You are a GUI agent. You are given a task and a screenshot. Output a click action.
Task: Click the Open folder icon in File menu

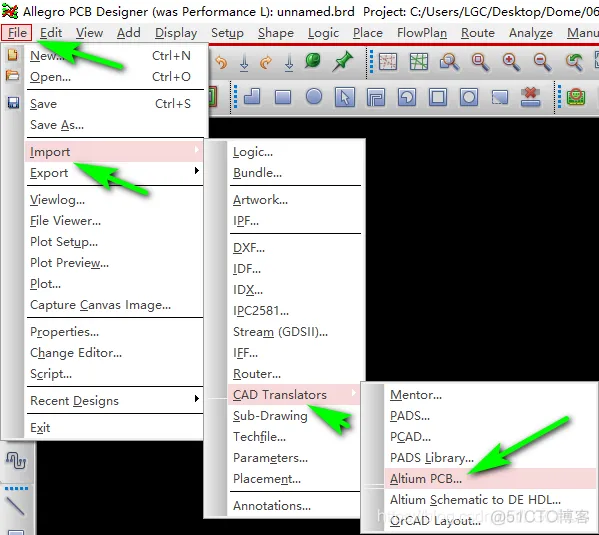[x=13, y=76]
